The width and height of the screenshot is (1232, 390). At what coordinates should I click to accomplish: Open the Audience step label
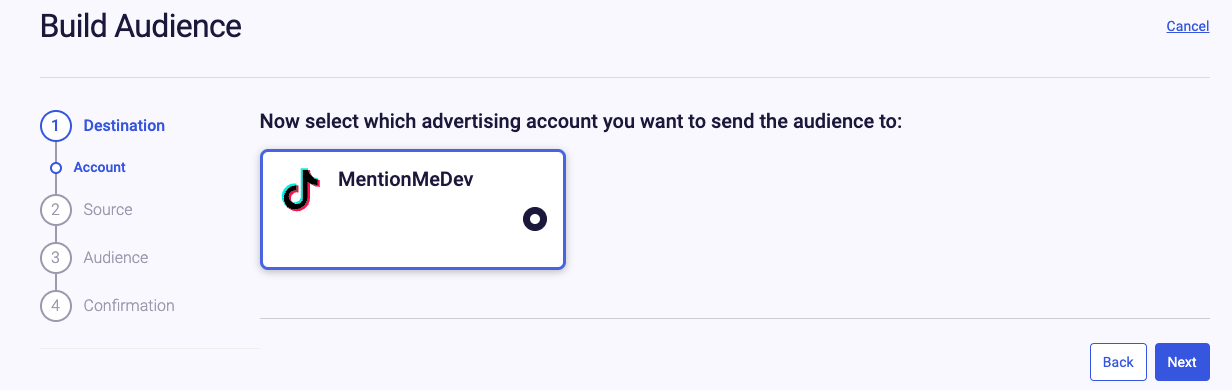point(116,258)
